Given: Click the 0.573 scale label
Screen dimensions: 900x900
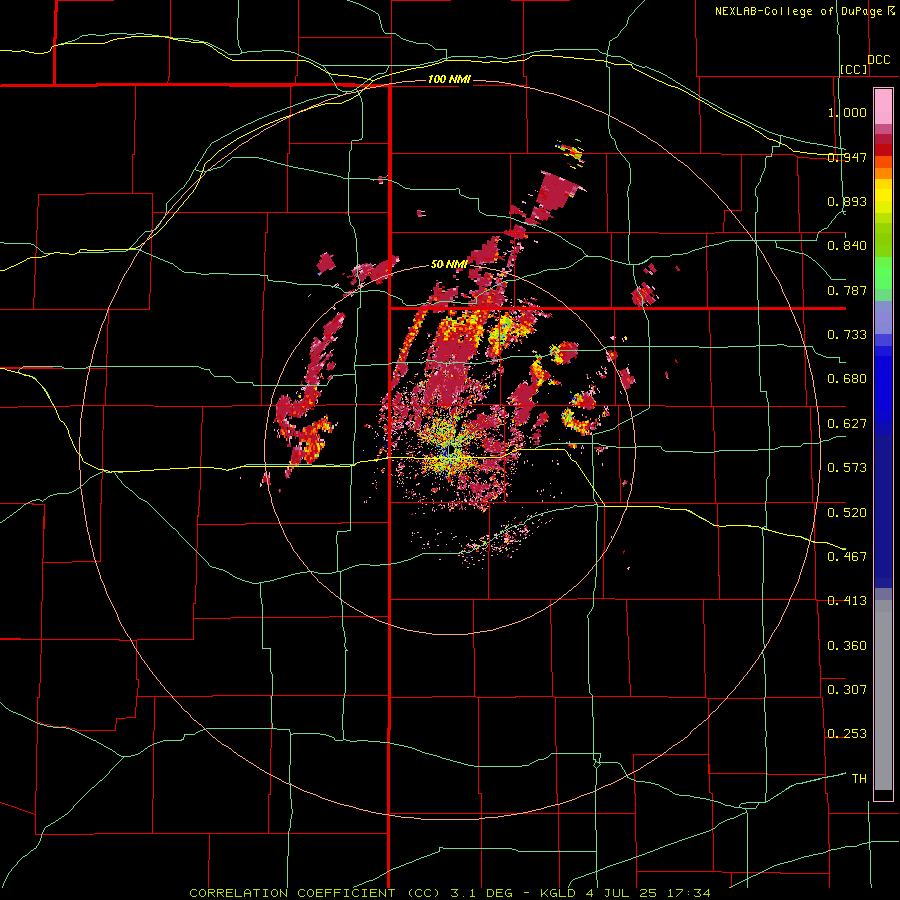Looking at the screenshot, I should pyautogui.click(x=847, y=468).
